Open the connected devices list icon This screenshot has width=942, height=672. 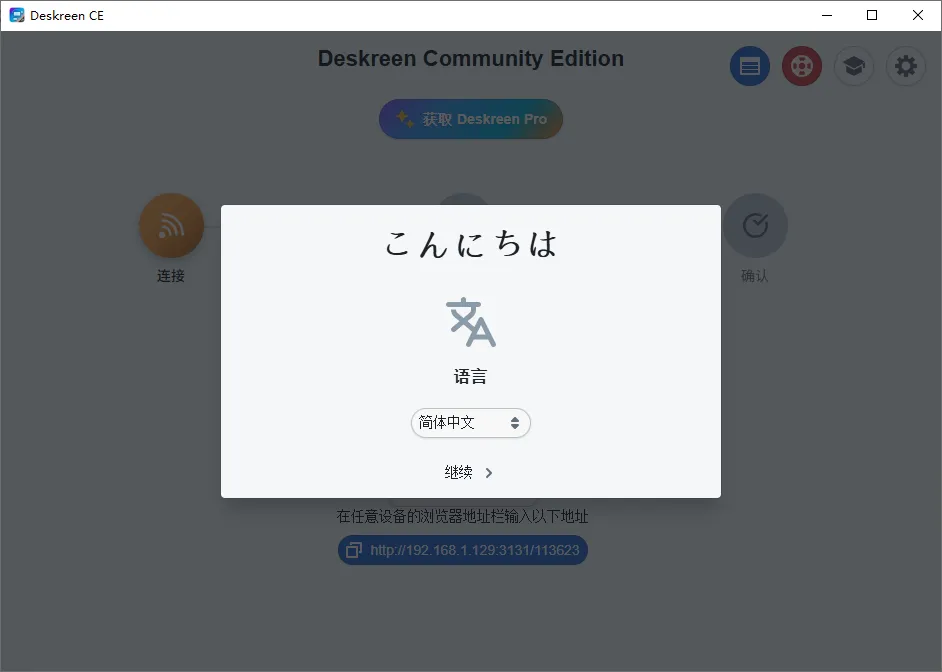pos(750,66)
